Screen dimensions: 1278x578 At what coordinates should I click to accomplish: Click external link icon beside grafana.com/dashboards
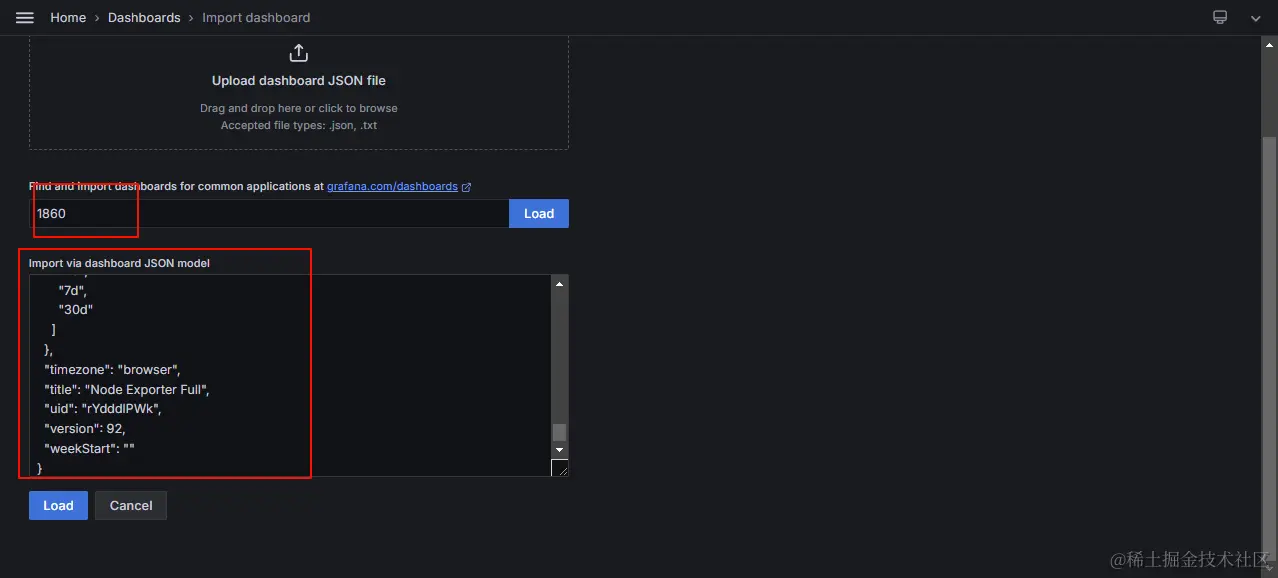point(466,187)
